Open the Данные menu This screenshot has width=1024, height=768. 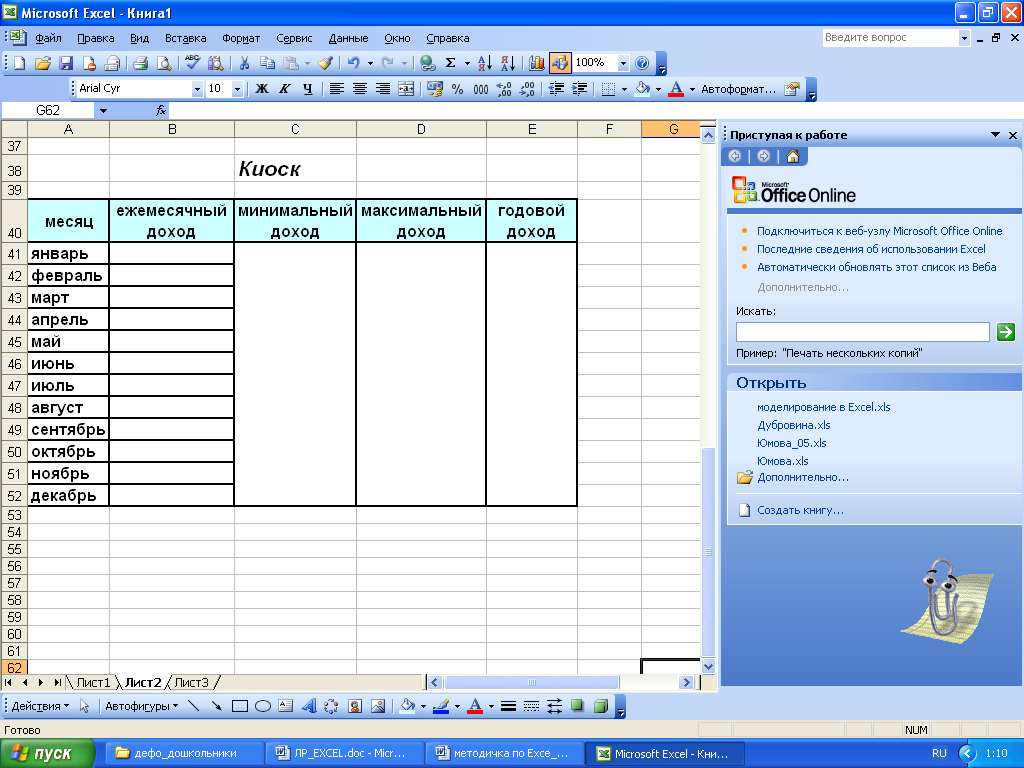click(x=348, y=38)
